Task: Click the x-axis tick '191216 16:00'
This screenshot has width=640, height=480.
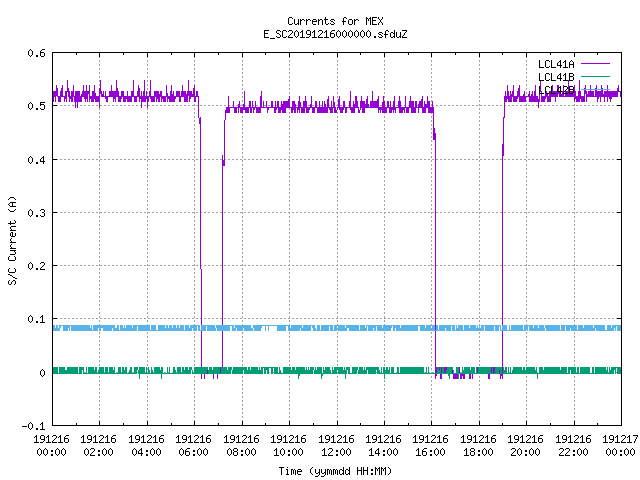Action: tap(431, 446)
